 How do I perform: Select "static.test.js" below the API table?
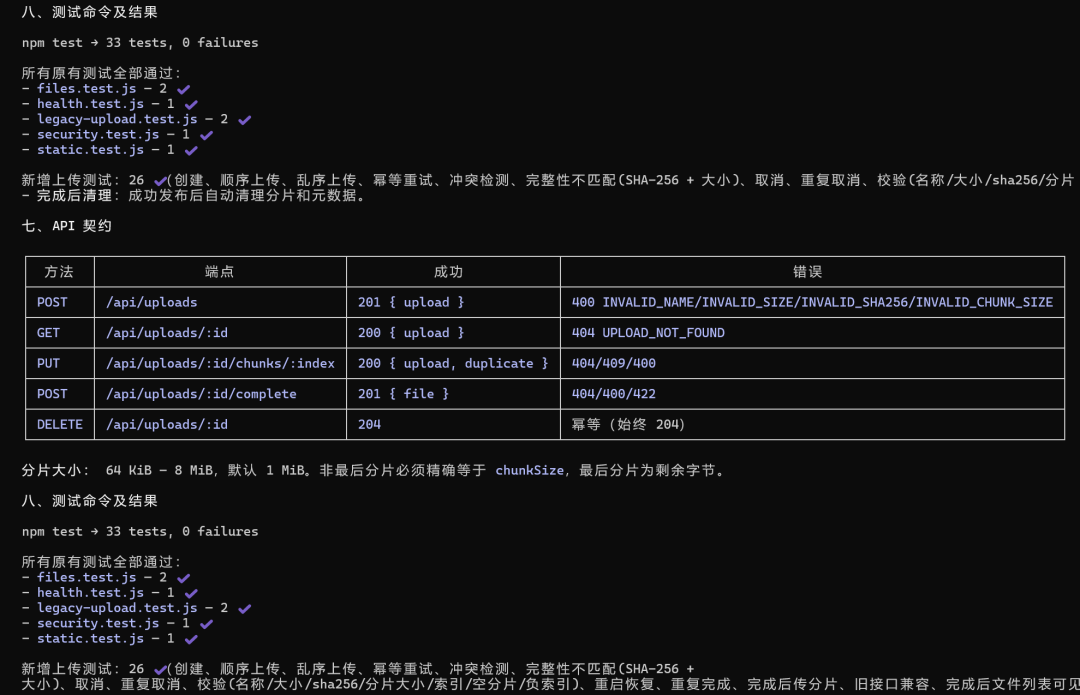click(90, 639)
